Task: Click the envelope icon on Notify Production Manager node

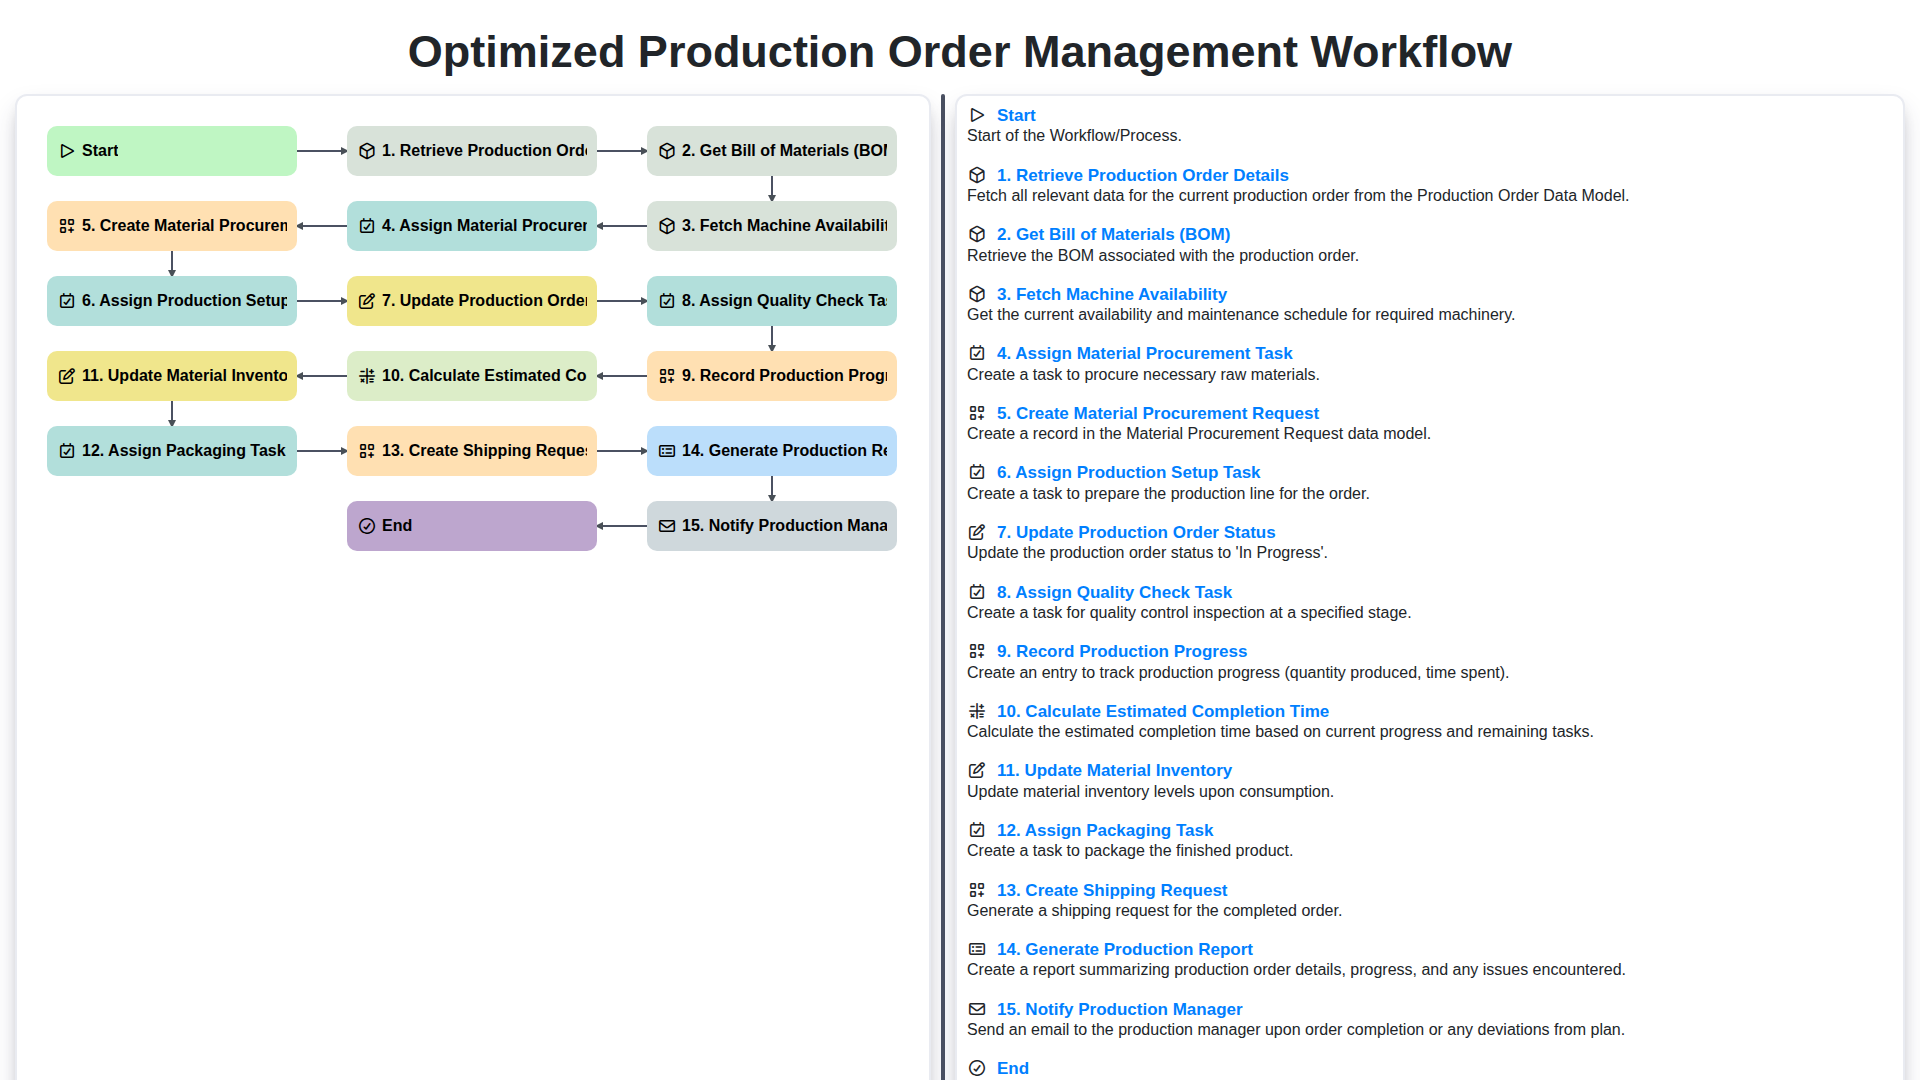Action: point(666,525)
